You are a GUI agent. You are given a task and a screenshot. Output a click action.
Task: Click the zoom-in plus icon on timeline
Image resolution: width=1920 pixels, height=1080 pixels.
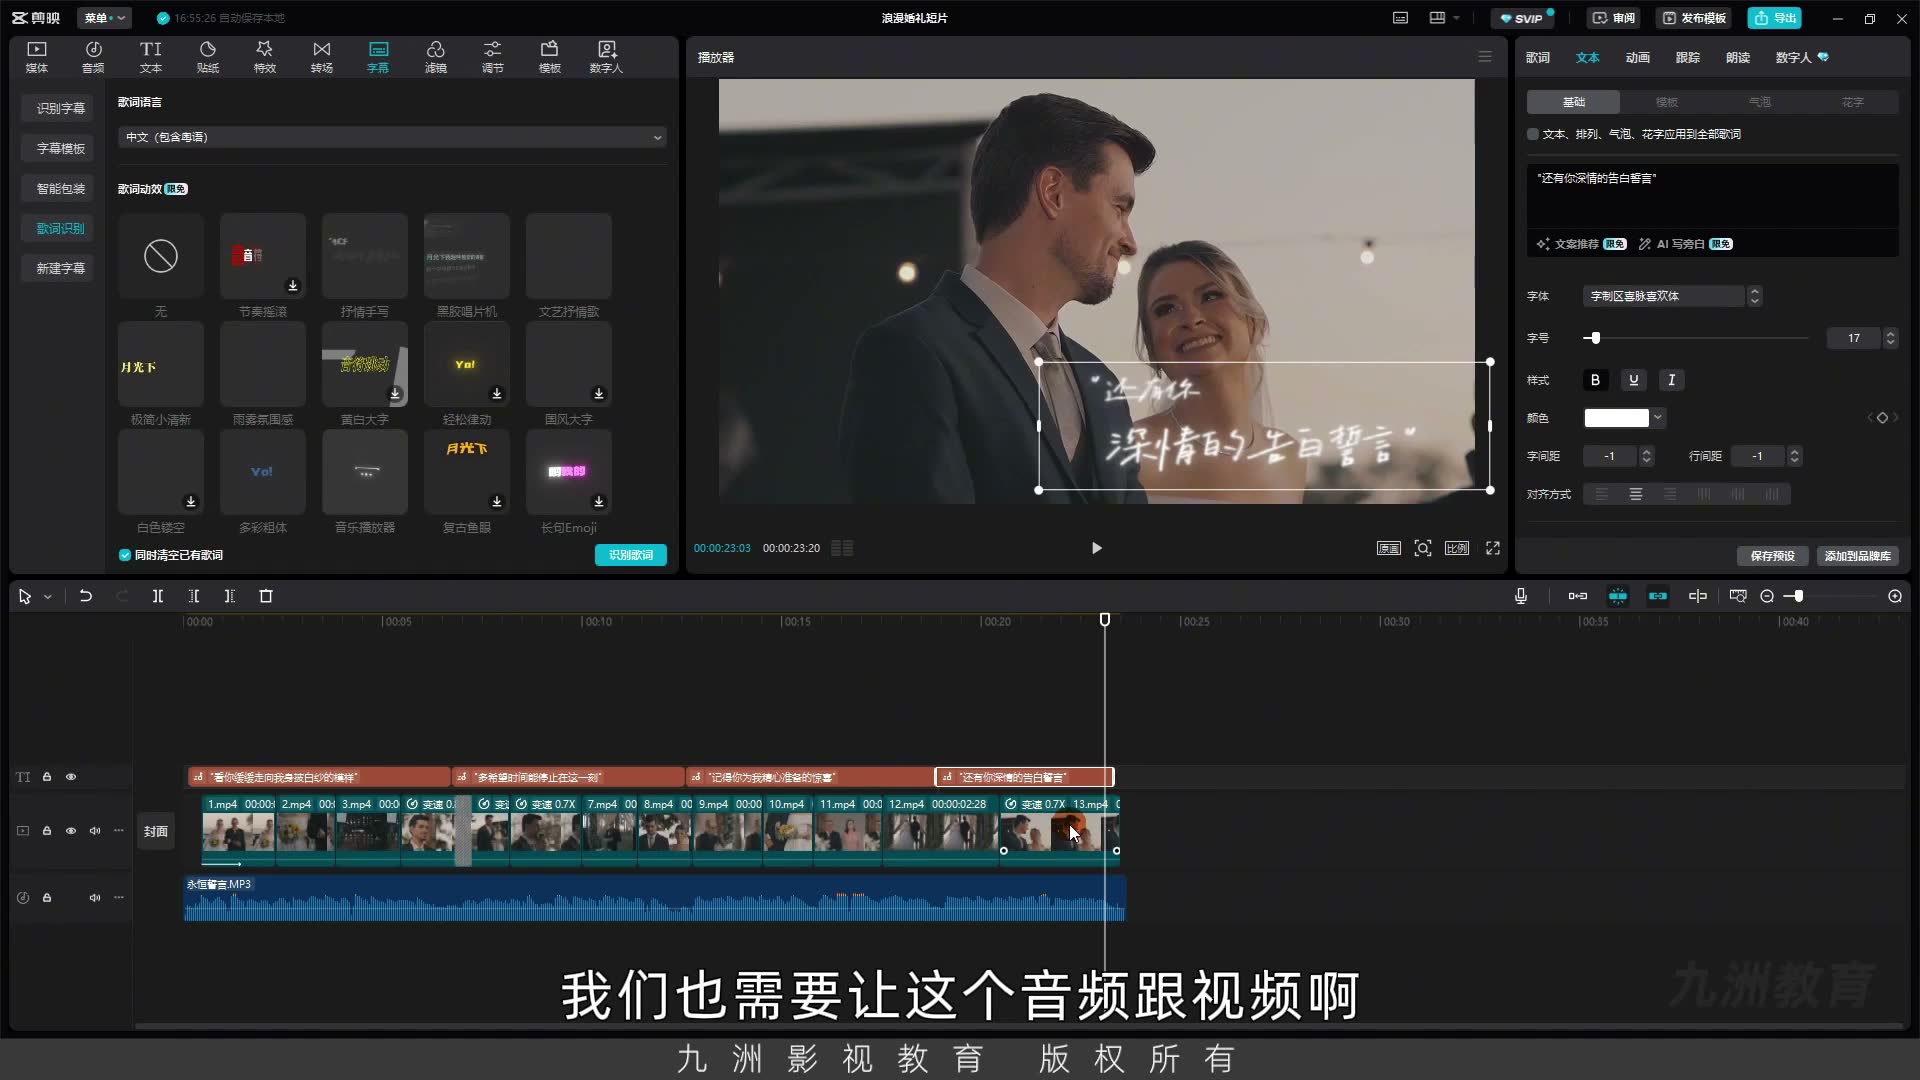tap(1895, 596)
